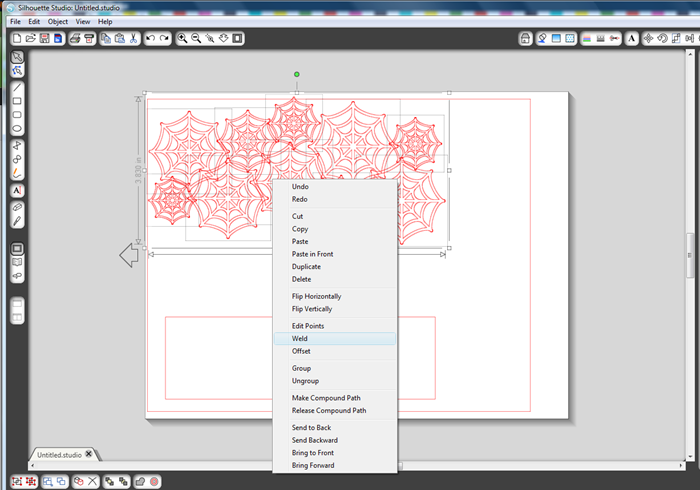Open the File menu

click(15, 21)
